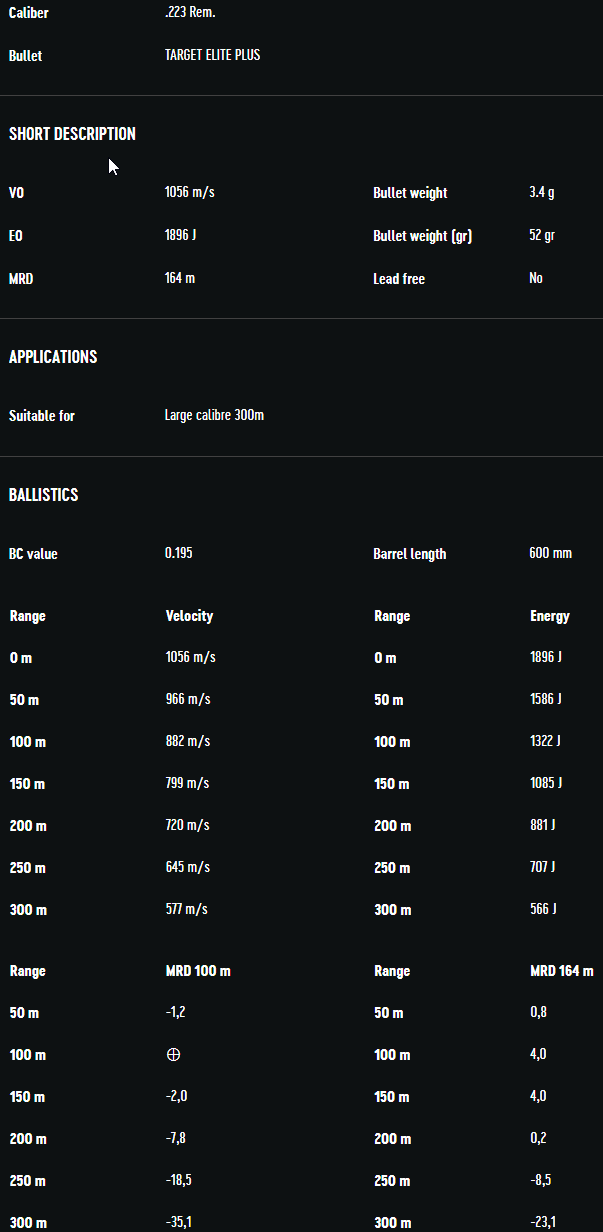
Task: Click the 1896 J E0 value in short description
Action: [x=180, y=235]
